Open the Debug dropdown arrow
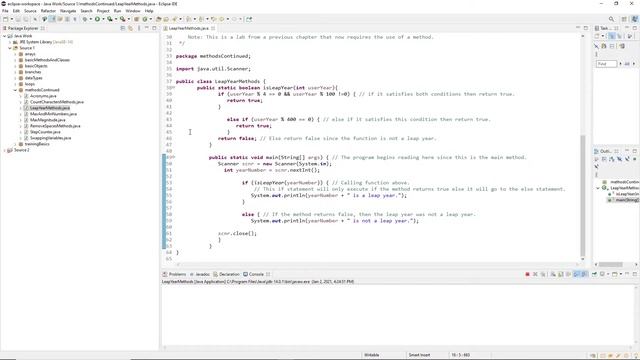This screenshot has height=360, width=640. tap(90, 19)
